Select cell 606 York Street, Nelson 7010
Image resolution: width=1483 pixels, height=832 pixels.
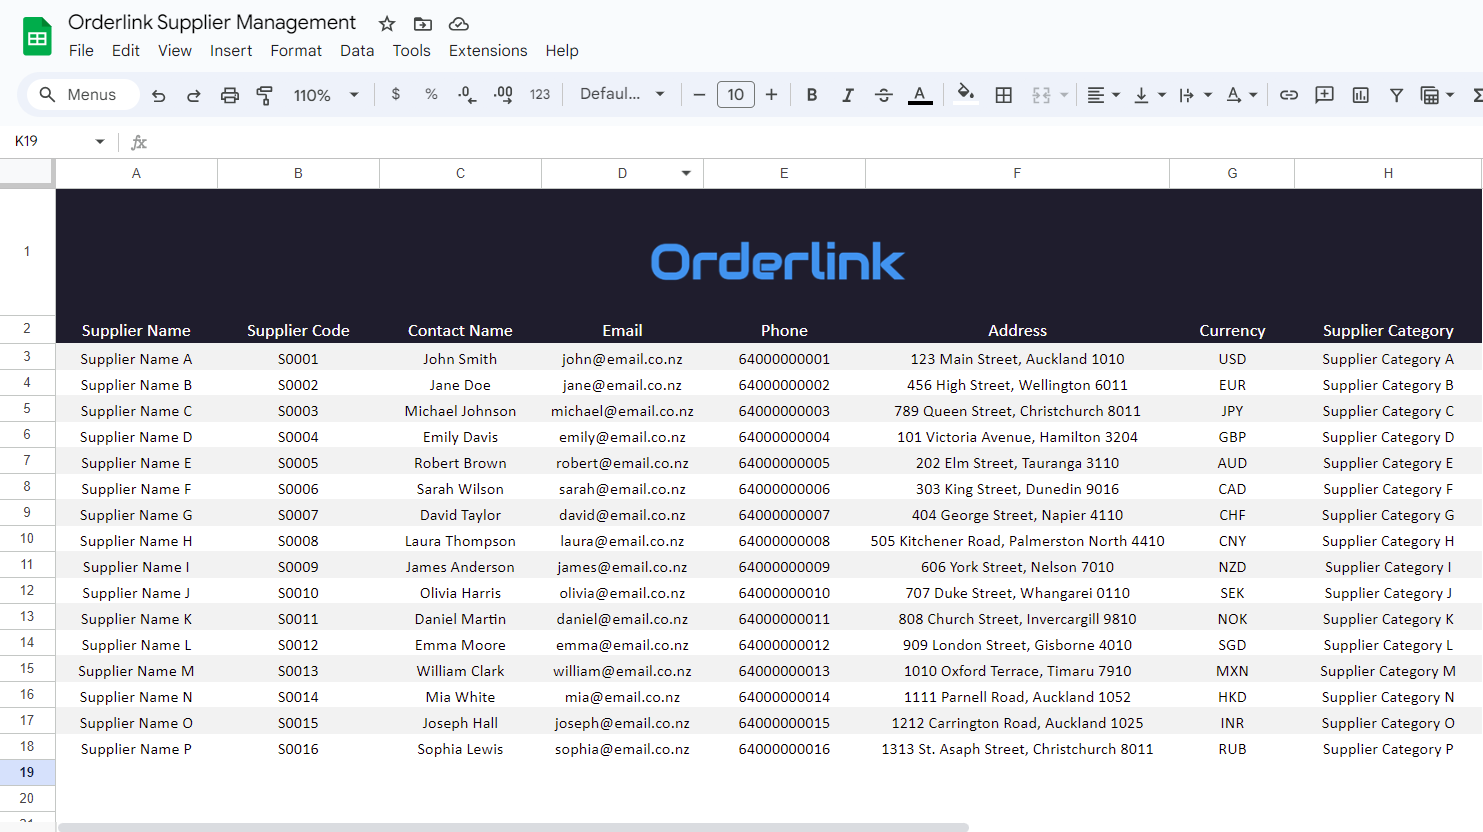click(x=1017, y=567)
